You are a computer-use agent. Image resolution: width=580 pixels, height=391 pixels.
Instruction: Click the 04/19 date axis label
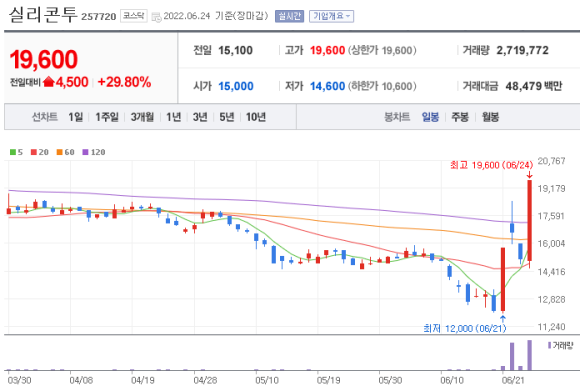(x=143, y=380)
